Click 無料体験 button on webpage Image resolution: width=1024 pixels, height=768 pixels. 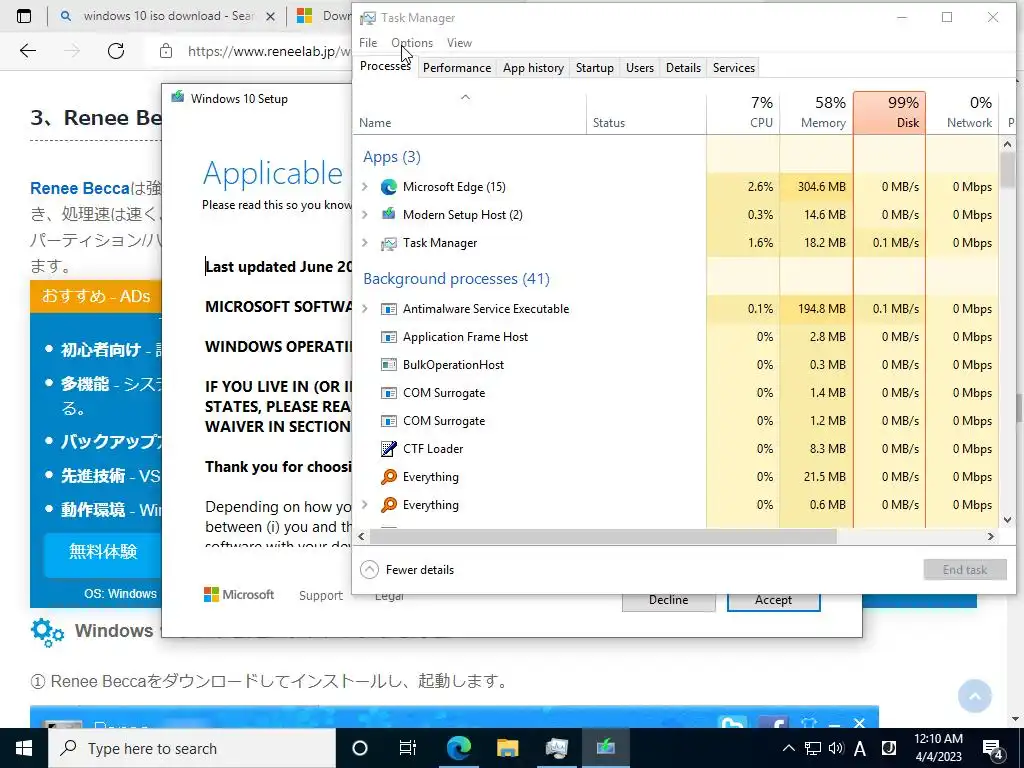(103, 552)
